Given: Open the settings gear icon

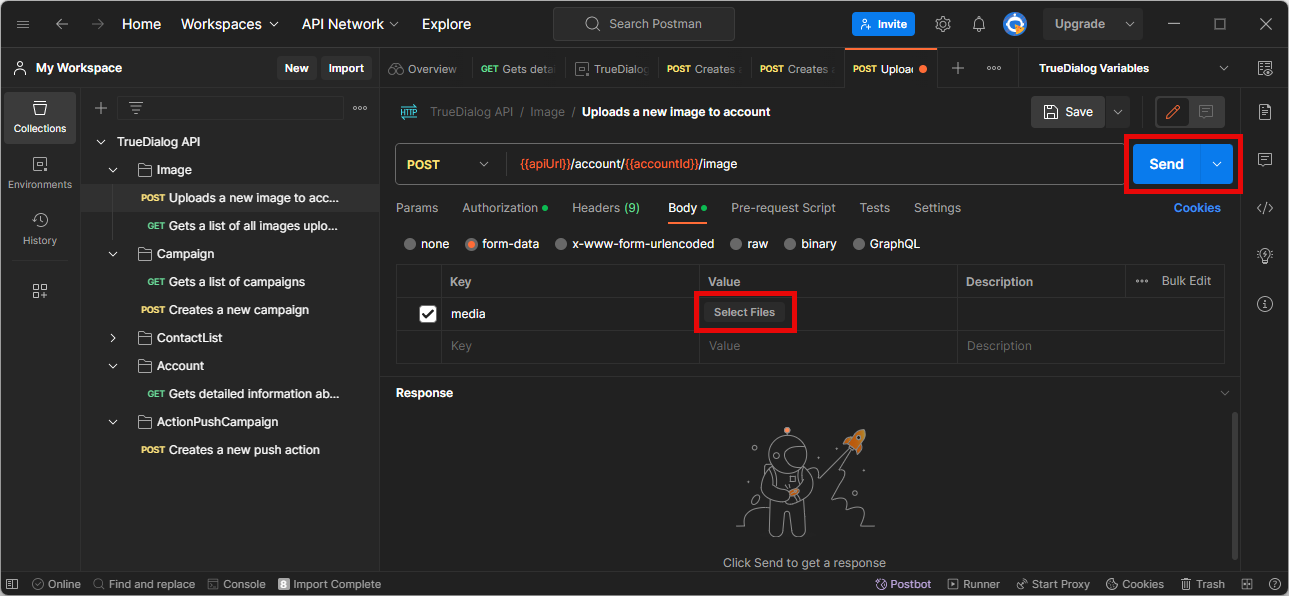Looking at the screenshot, I should [943, 24].
